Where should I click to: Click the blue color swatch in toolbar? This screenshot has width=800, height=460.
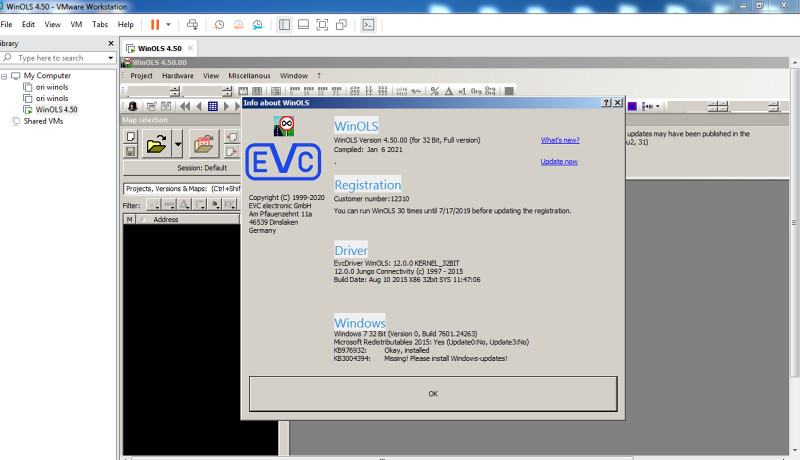[632, 106]
